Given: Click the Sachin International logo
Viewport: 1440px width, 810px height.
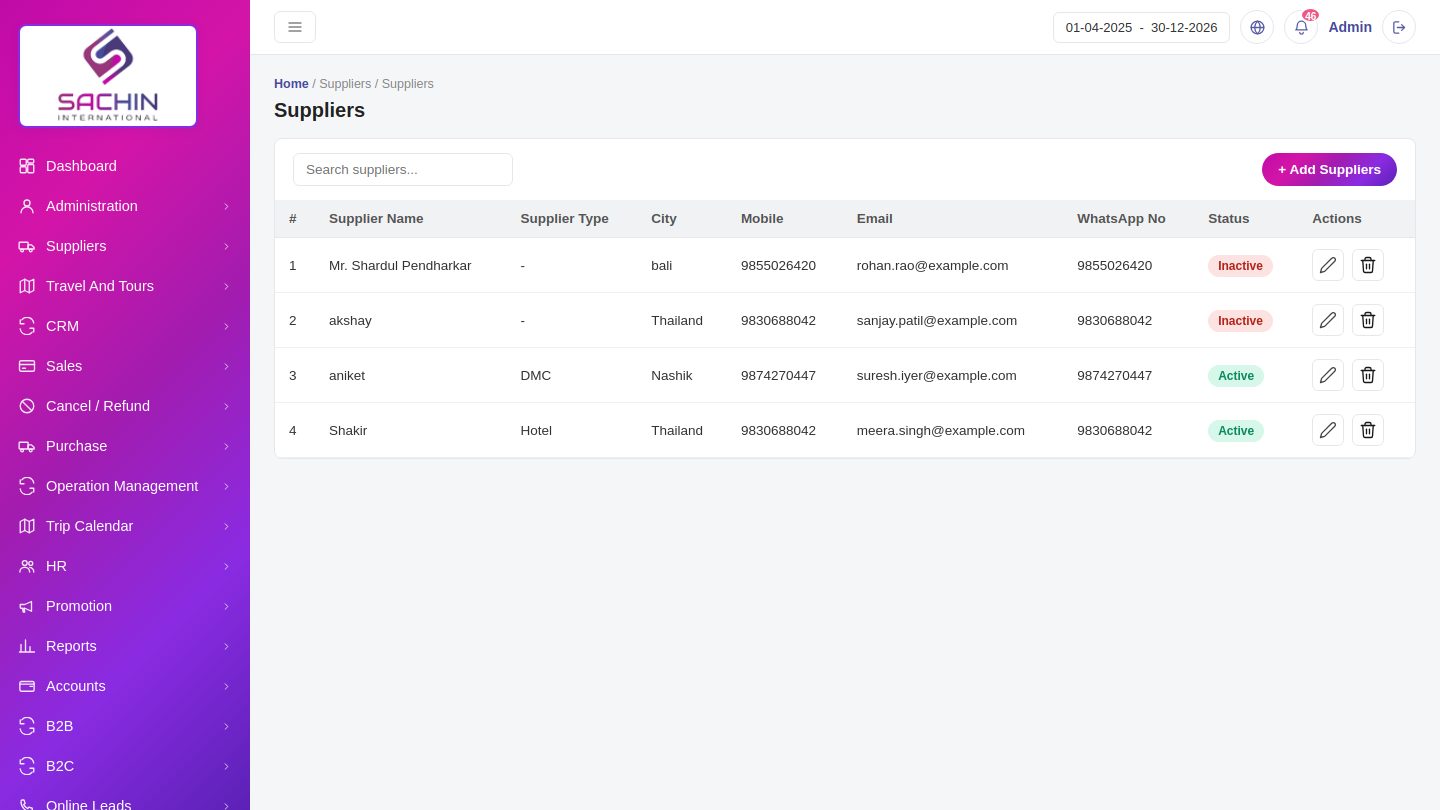Looking at the screenshot, I should tap(108, 76).
